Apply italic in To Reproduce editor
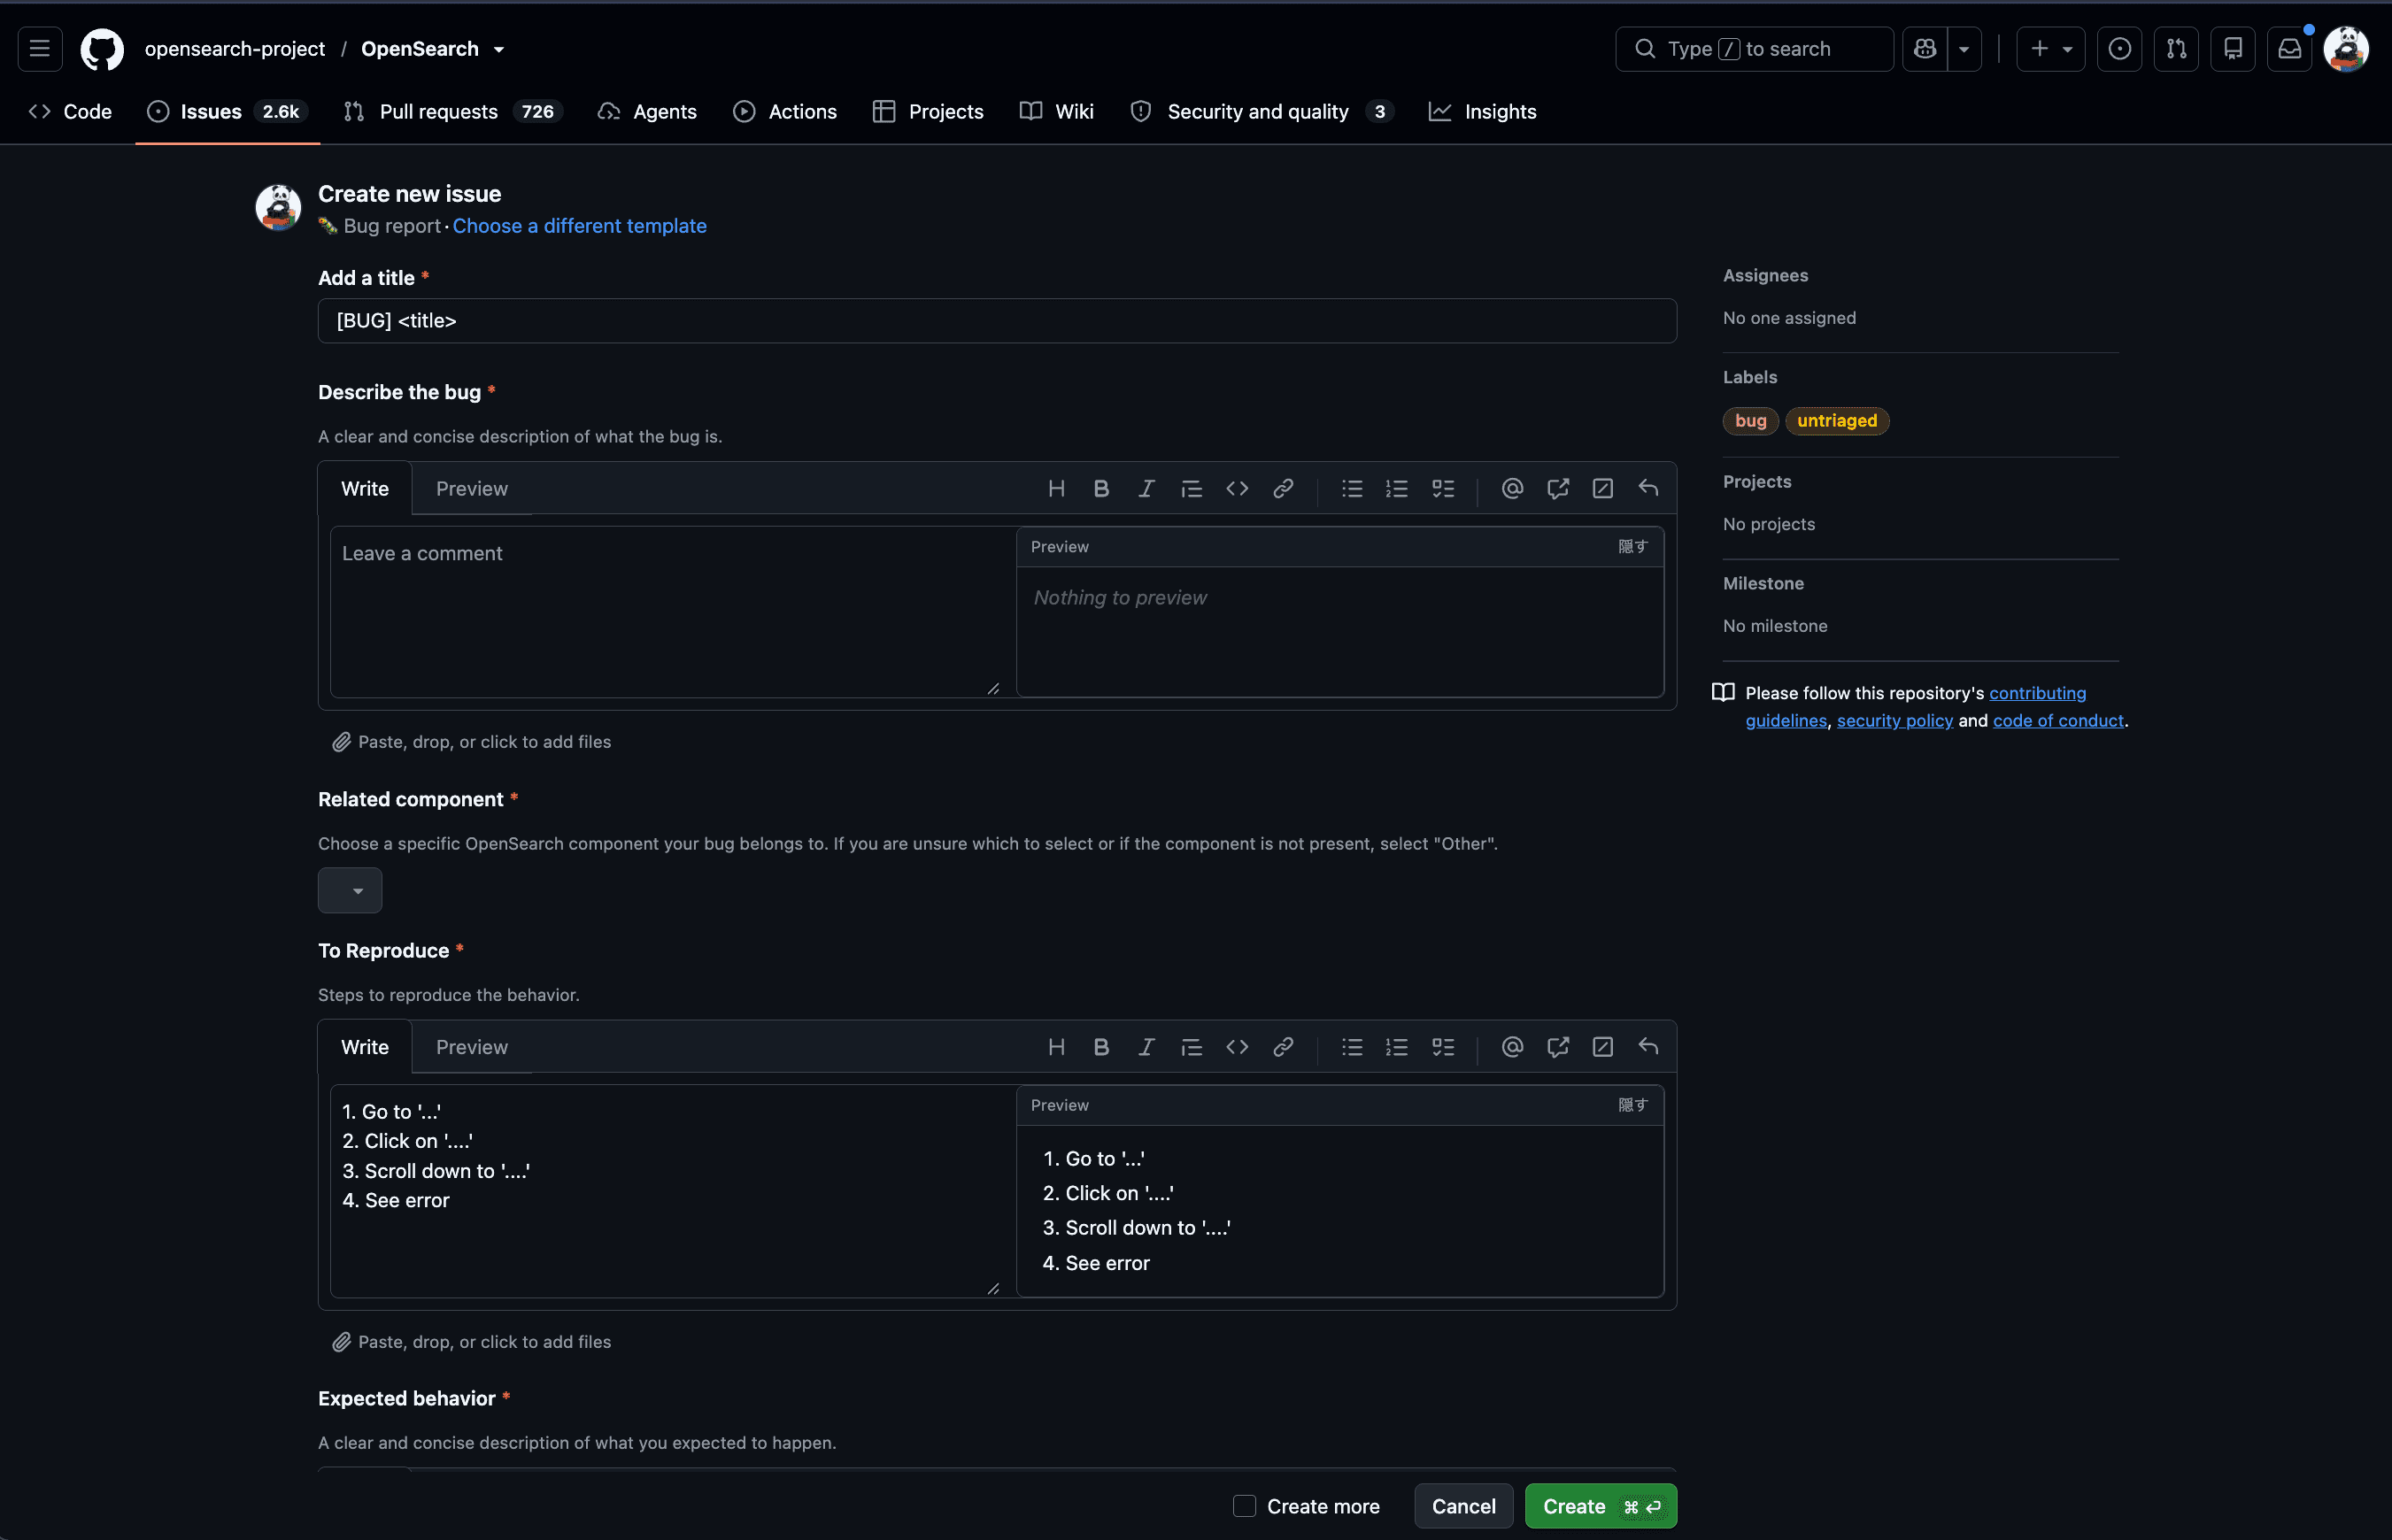2392x1540 pixels. [x=1146, y=1047]
